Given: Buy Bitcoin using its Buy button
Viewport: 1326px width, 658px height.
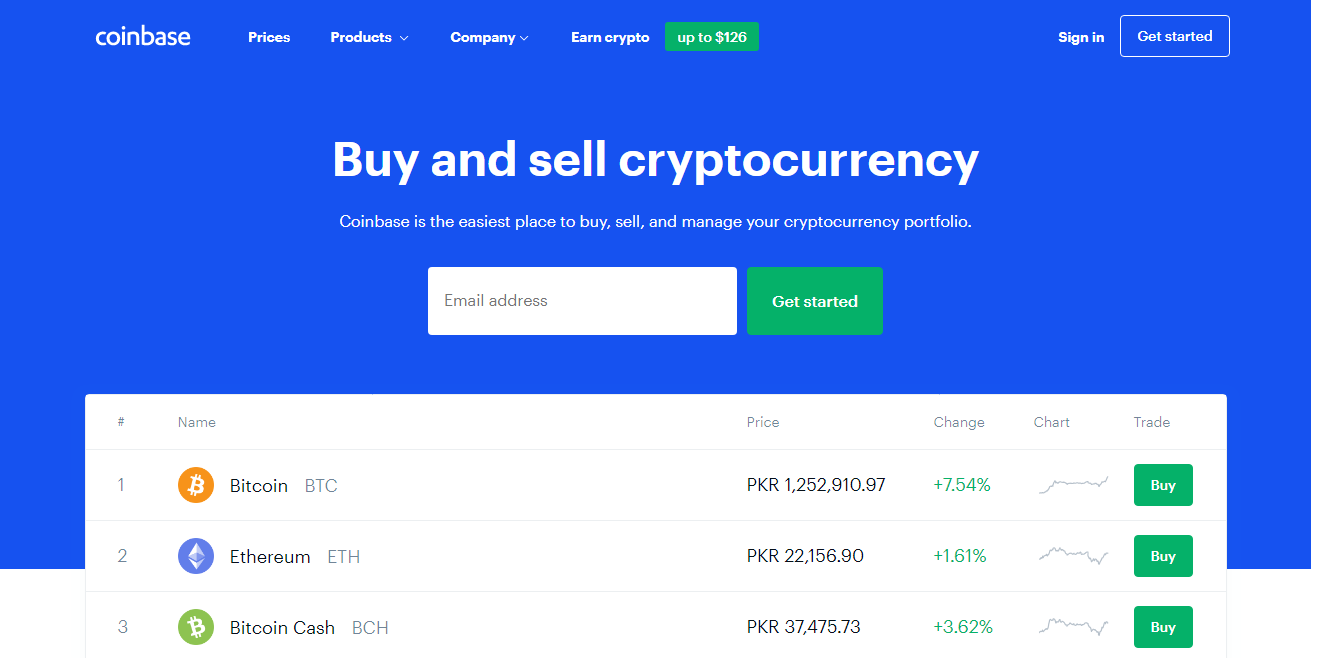Looking at the screenshot, I should click(1163, 485).
